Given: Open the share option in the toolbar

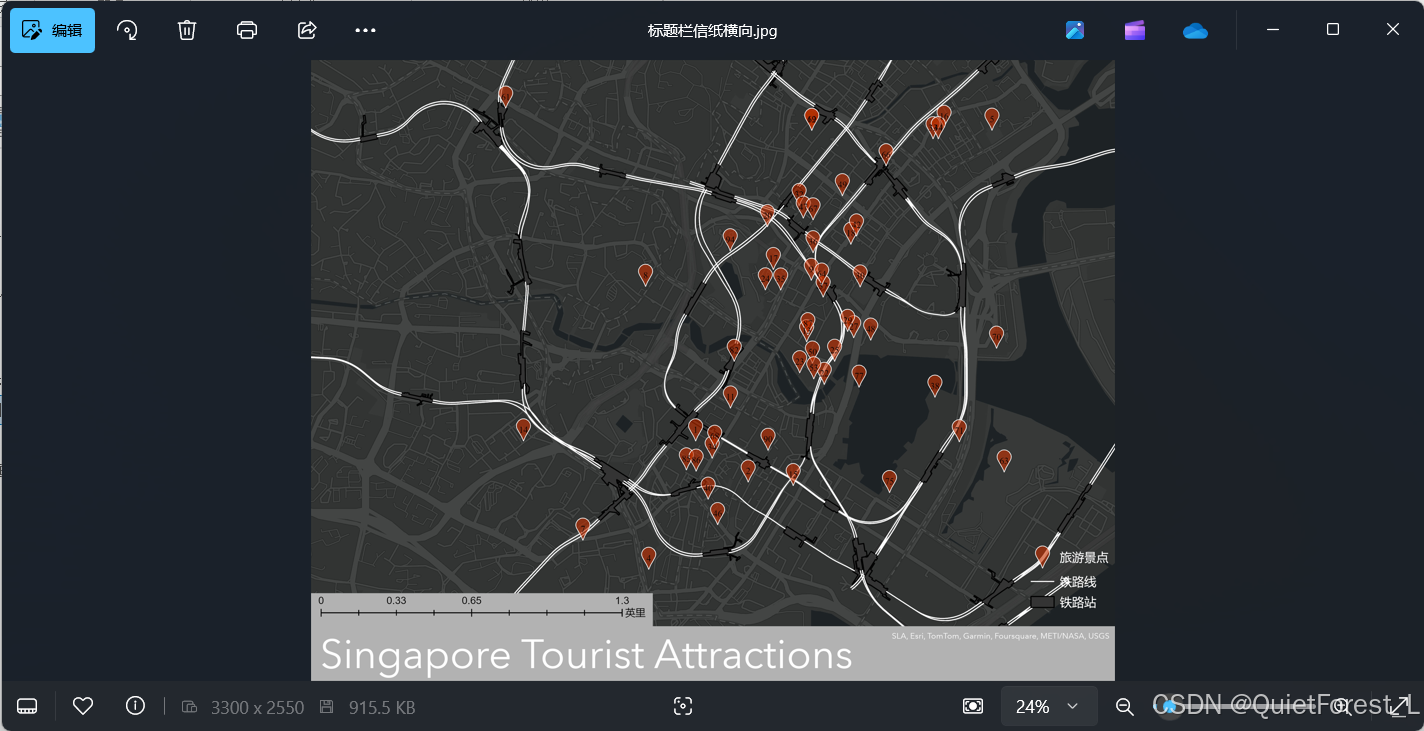Looking at the screenshot, I should pos(307,30).
